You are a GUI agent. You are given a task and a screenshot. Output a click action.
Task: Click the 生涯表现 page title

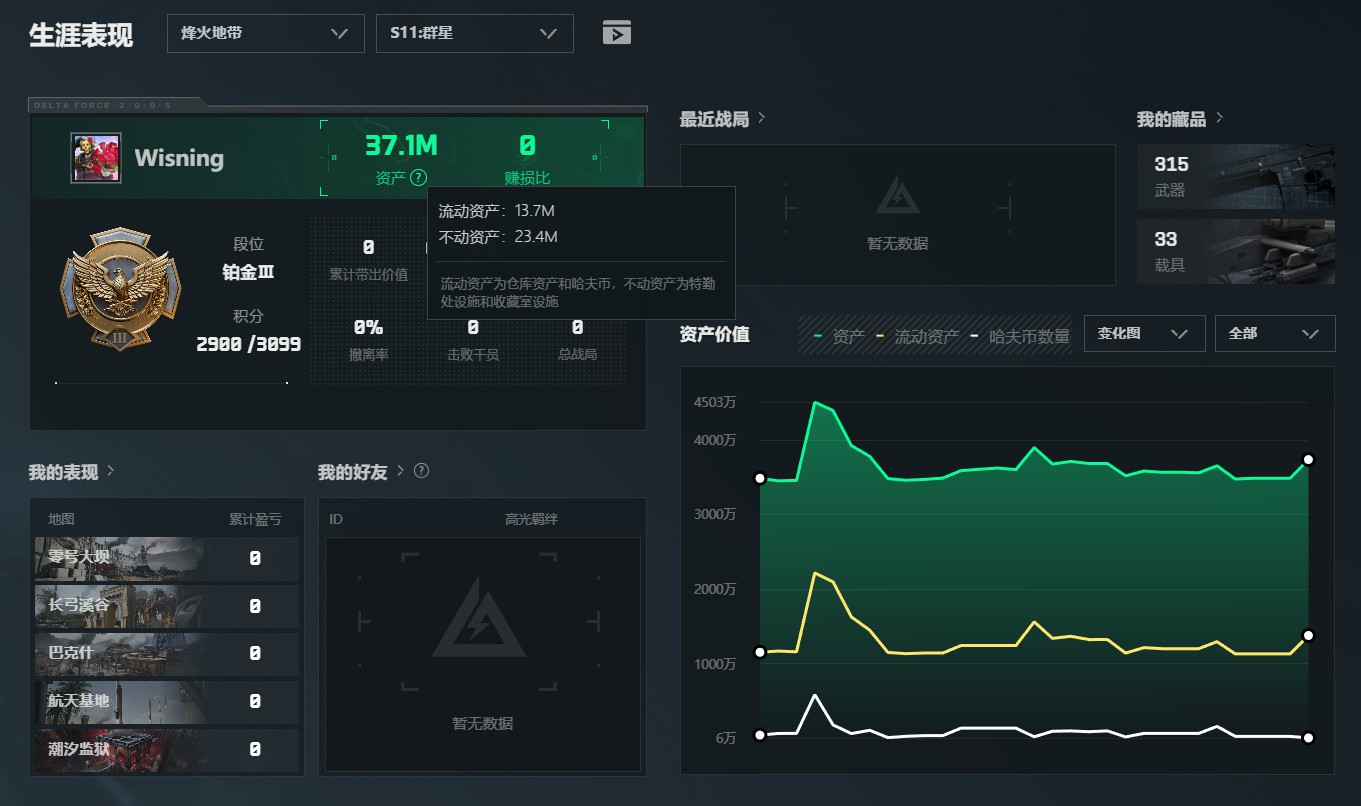[x=81, y=34]
